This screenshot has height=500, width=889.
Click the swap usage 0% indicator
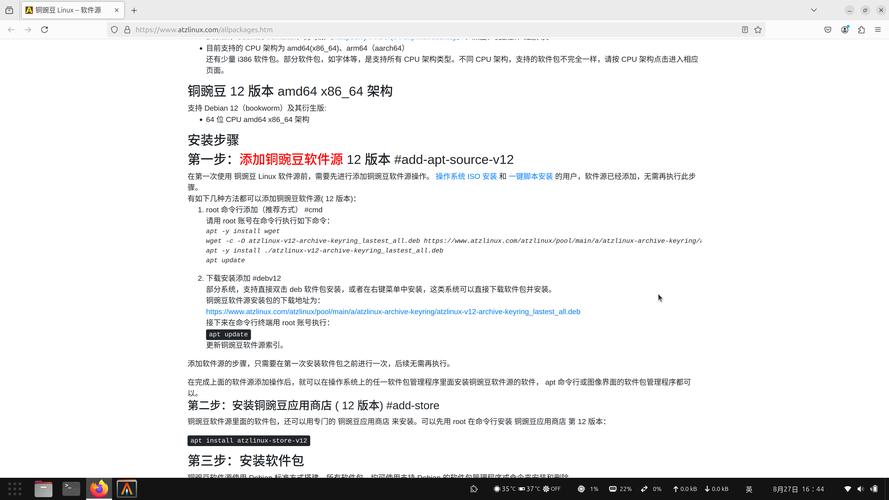(x=651, y=489)
